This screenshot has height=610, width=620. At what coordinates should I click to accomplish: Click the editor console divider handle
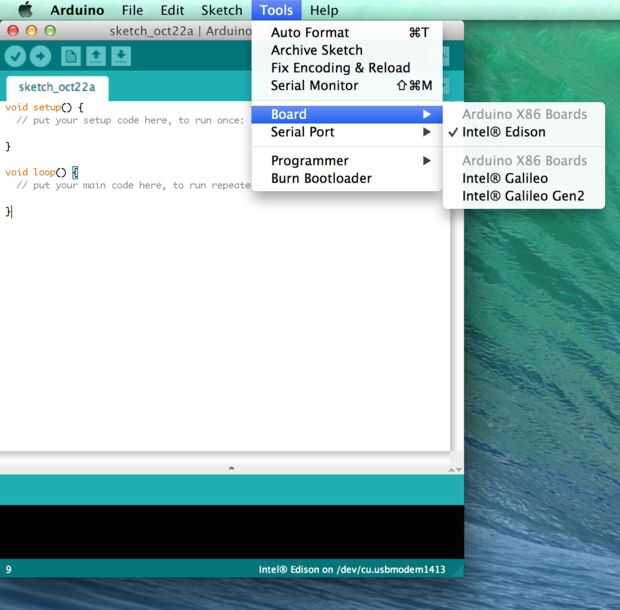[x=232, y=468]
